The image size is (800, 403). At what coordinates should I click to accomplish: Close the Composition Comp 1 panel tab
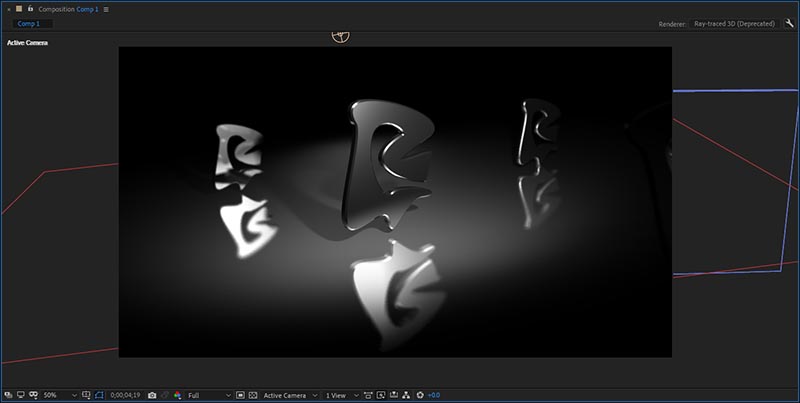[9, 9]
